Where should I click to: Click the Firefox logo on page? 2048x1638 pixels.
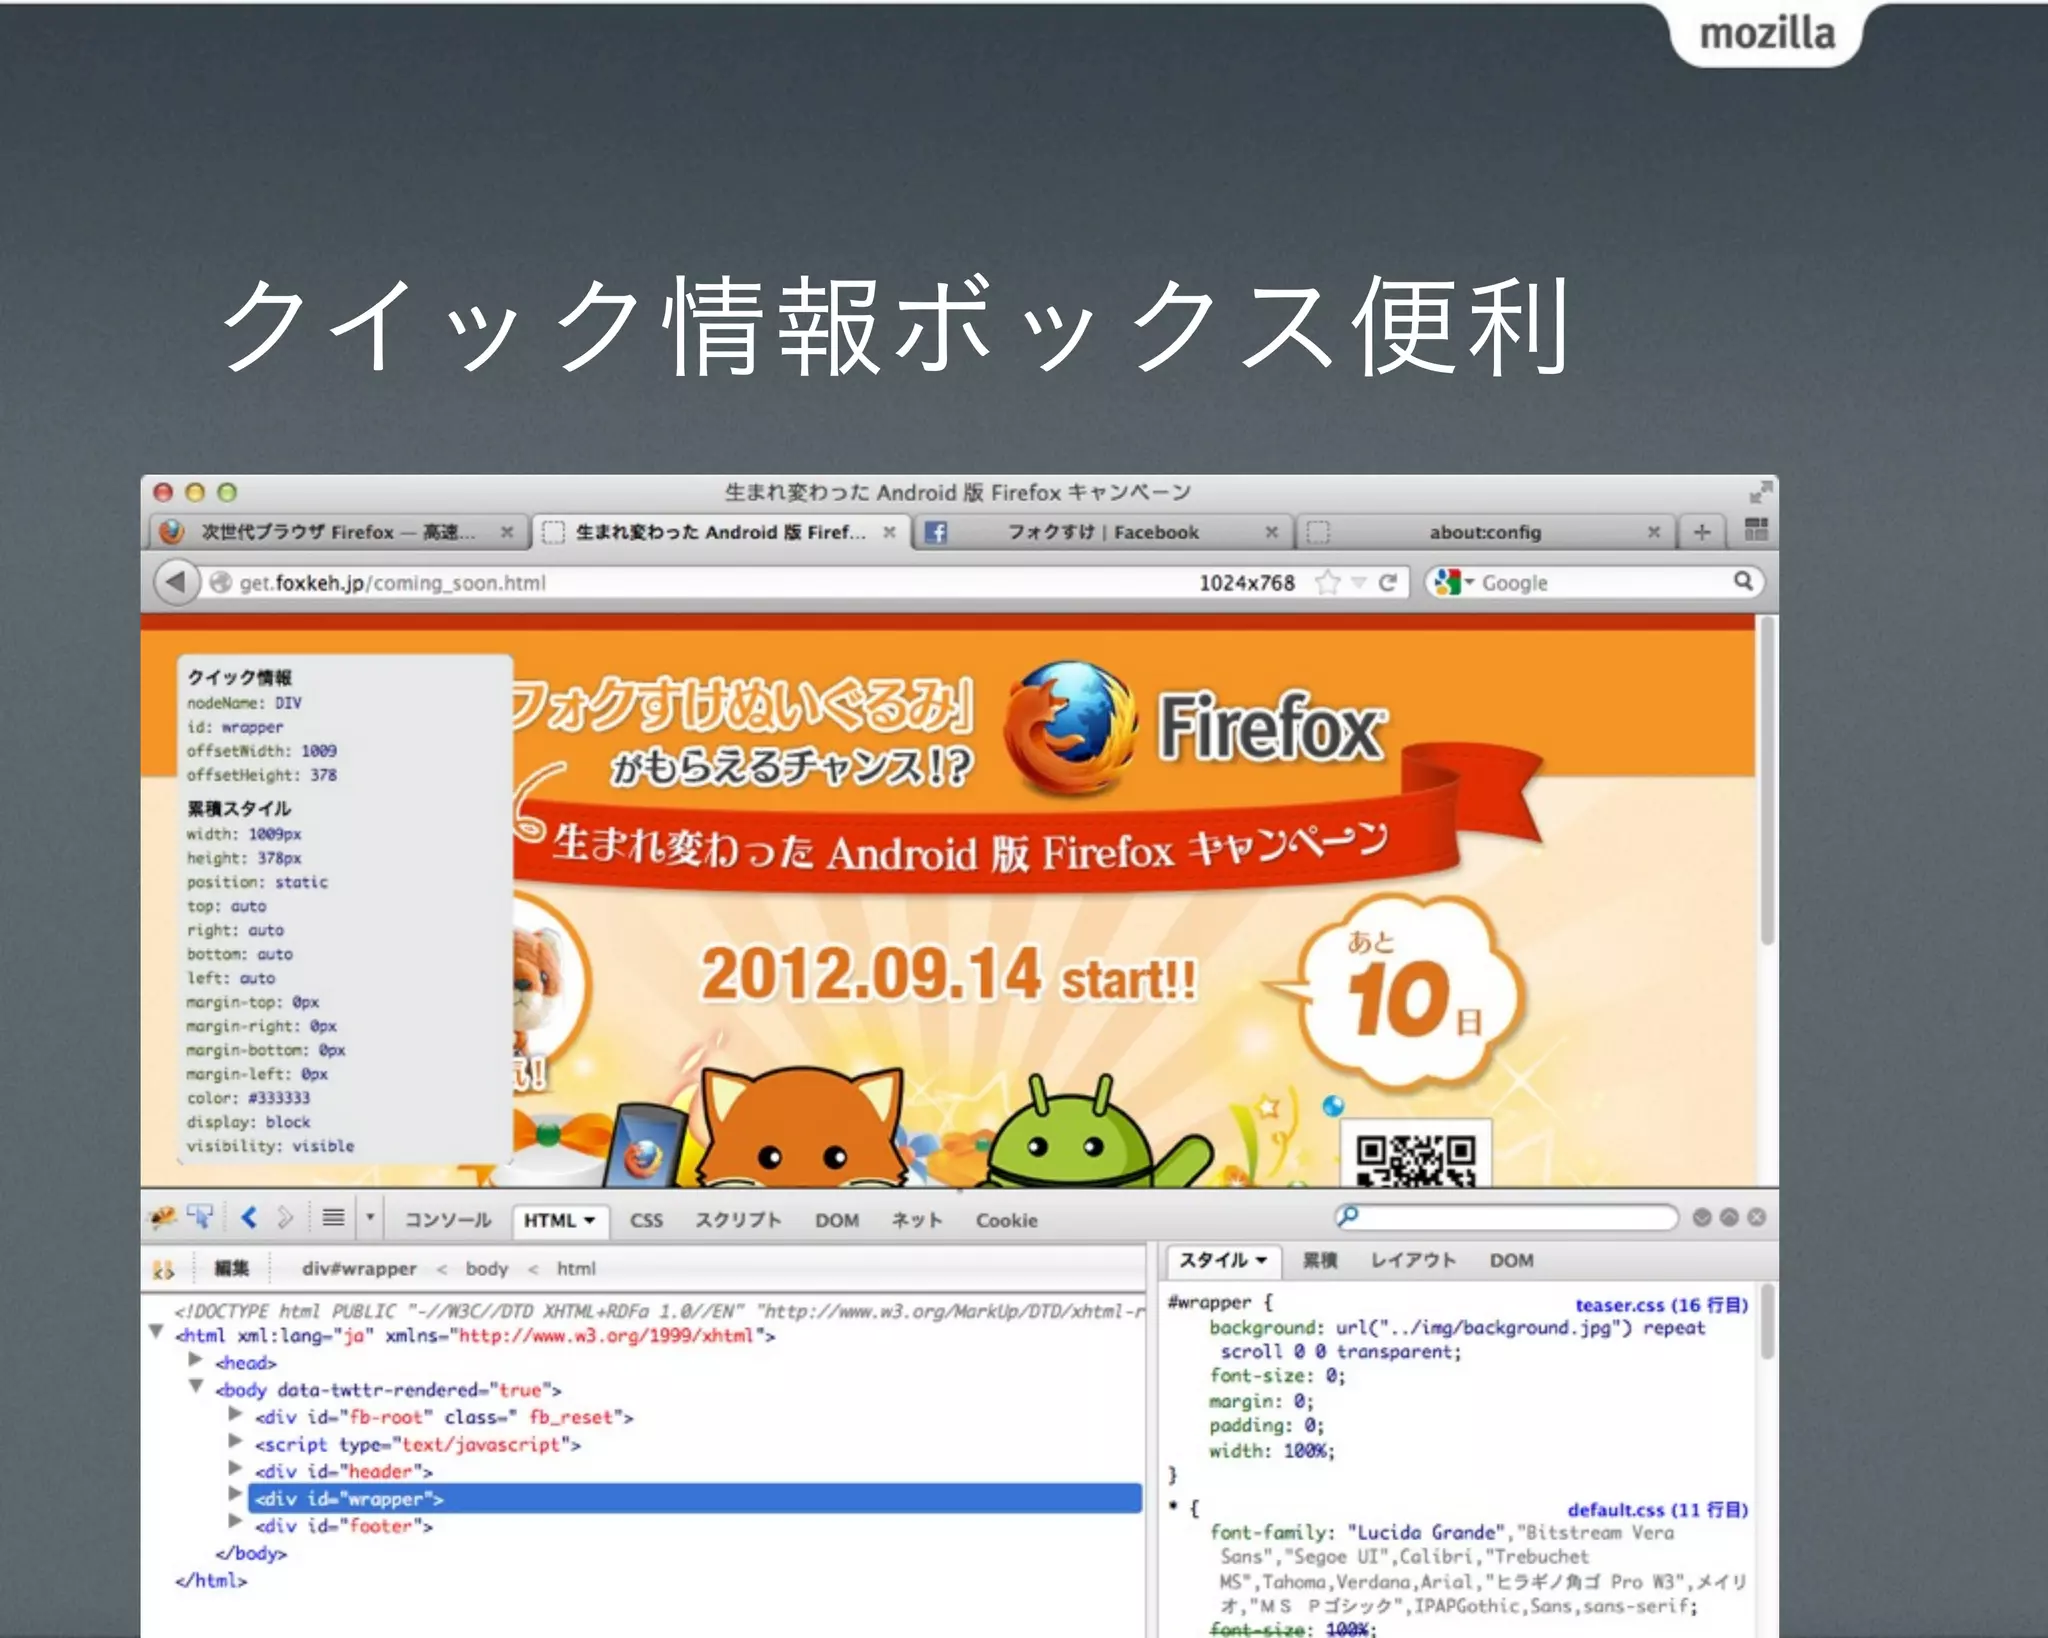click(x=1070, y=728)
